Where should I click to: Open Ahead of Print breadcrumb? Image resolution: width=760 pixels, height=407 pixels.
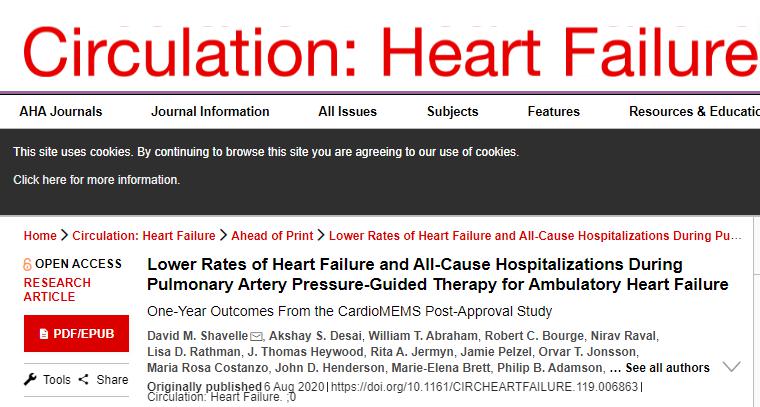pos(272,236)
